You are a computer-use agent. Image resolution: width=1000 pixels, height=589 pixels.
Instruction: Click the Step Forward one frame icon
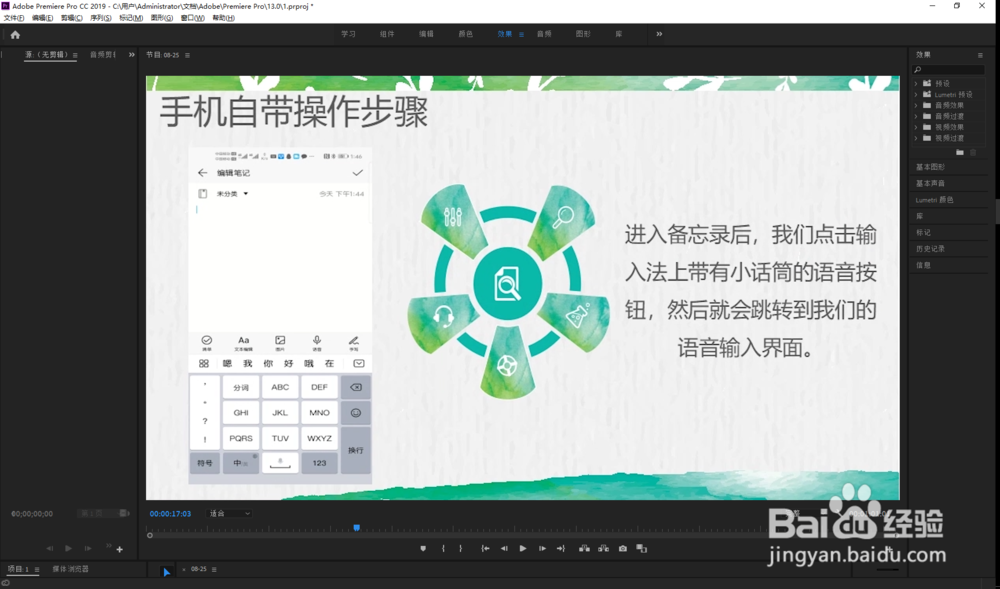[x=543, y=548]
